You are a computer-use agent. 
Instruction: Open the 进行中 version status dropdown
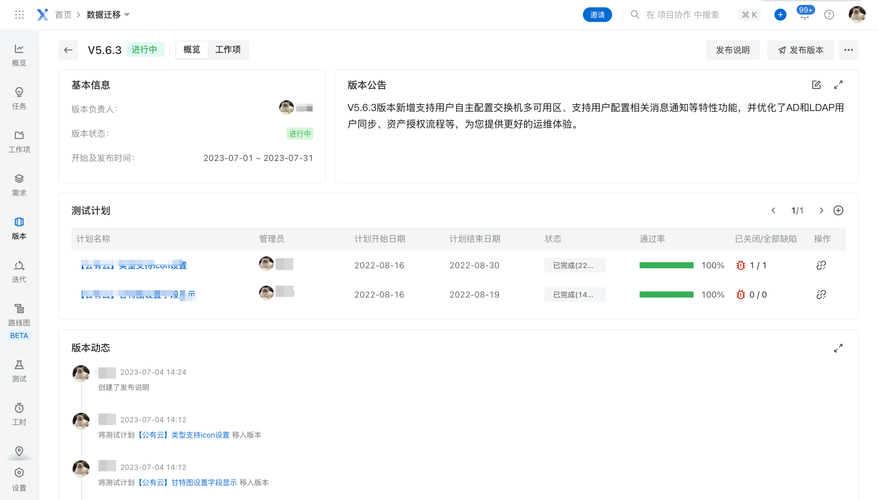145,50
